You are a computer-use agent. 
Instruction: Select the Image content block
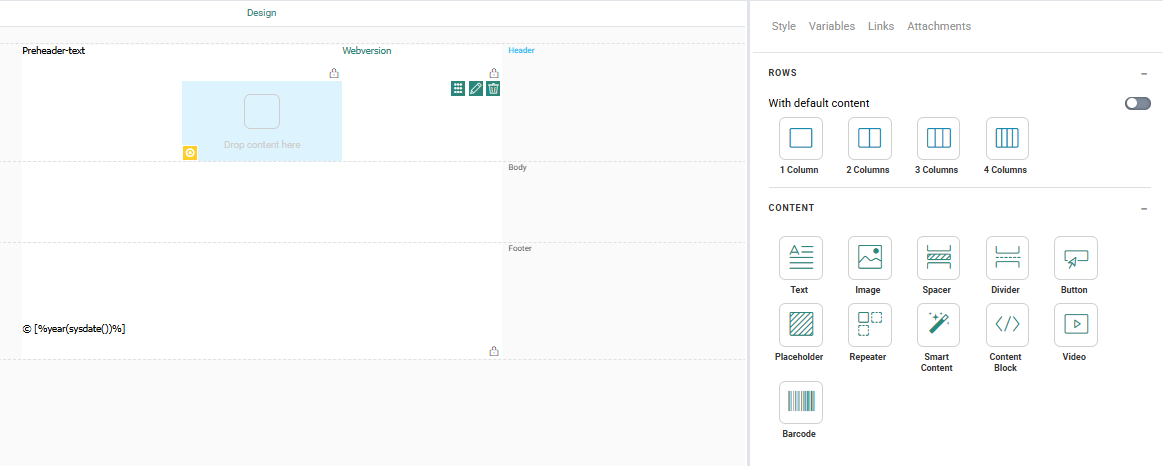pos(869,258)
